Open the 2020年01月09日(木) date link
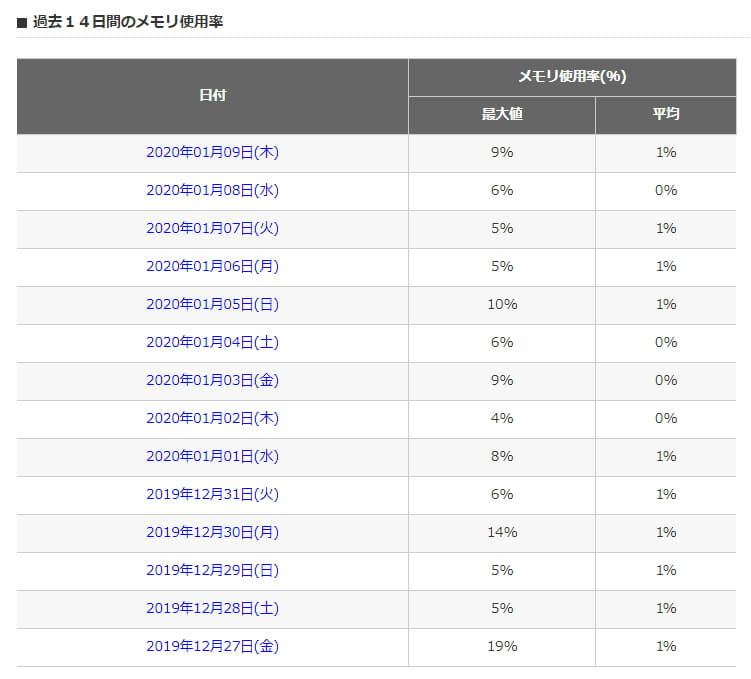This screenshot has width=751, height=679. coord(212,152)
